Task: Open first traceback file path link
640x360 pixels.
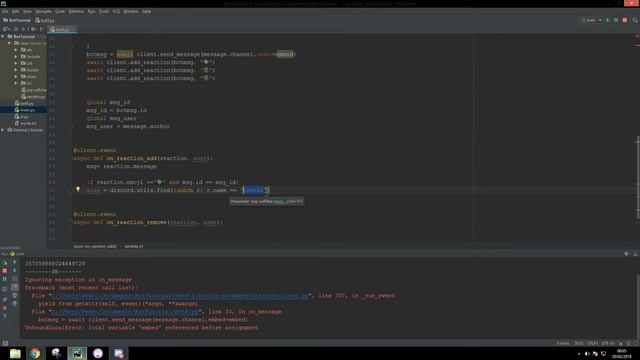Action: [x=180, y=296]
